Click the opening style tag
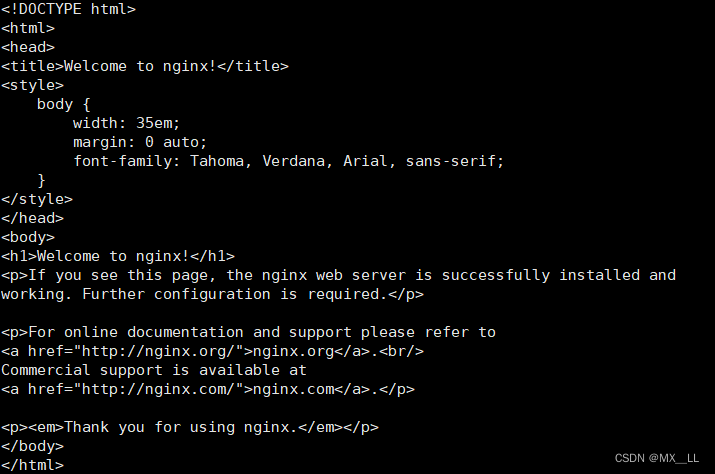The height and width of the screenshot is (474, 715). 32,85
